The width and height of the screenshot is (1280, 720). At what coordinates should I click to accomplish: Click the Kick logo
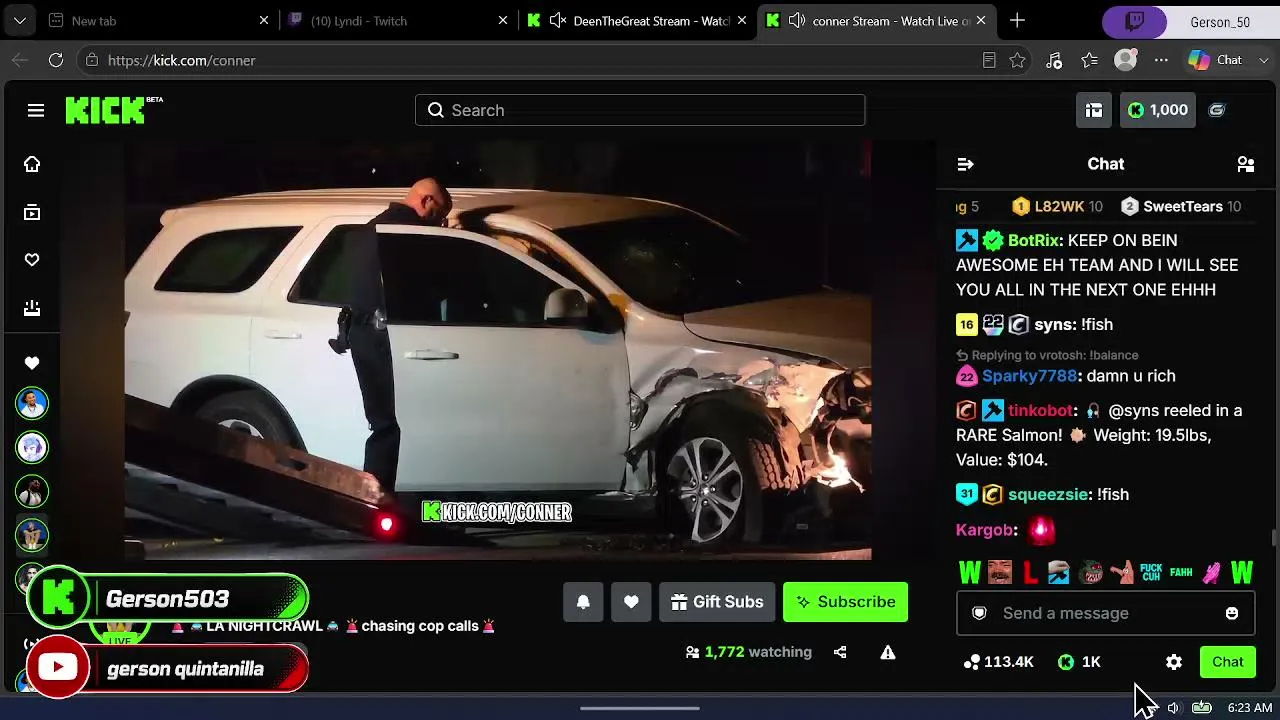(106, 110)
